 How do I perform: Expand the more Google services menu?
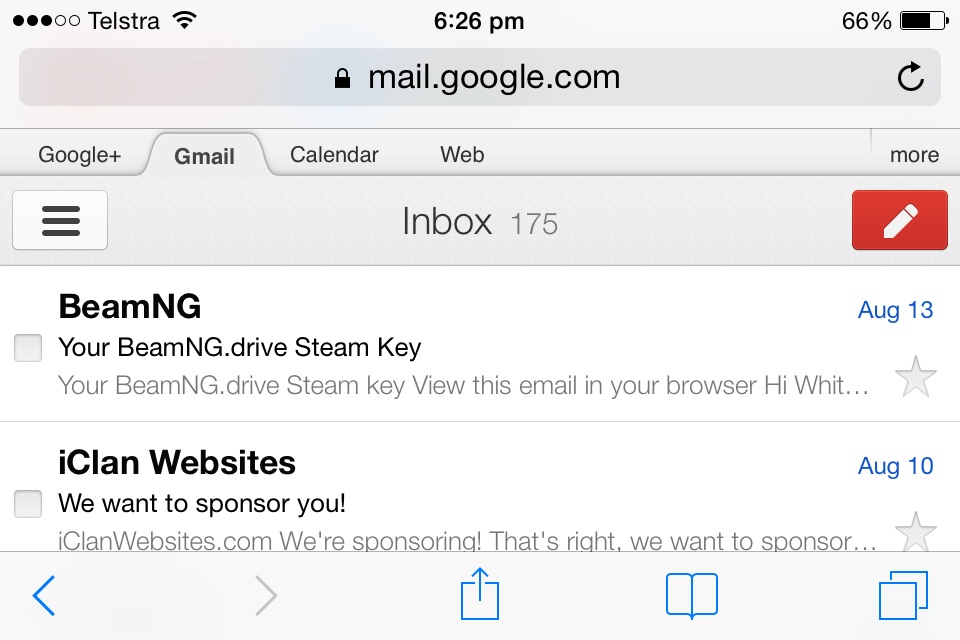click(x=915, y=155)
